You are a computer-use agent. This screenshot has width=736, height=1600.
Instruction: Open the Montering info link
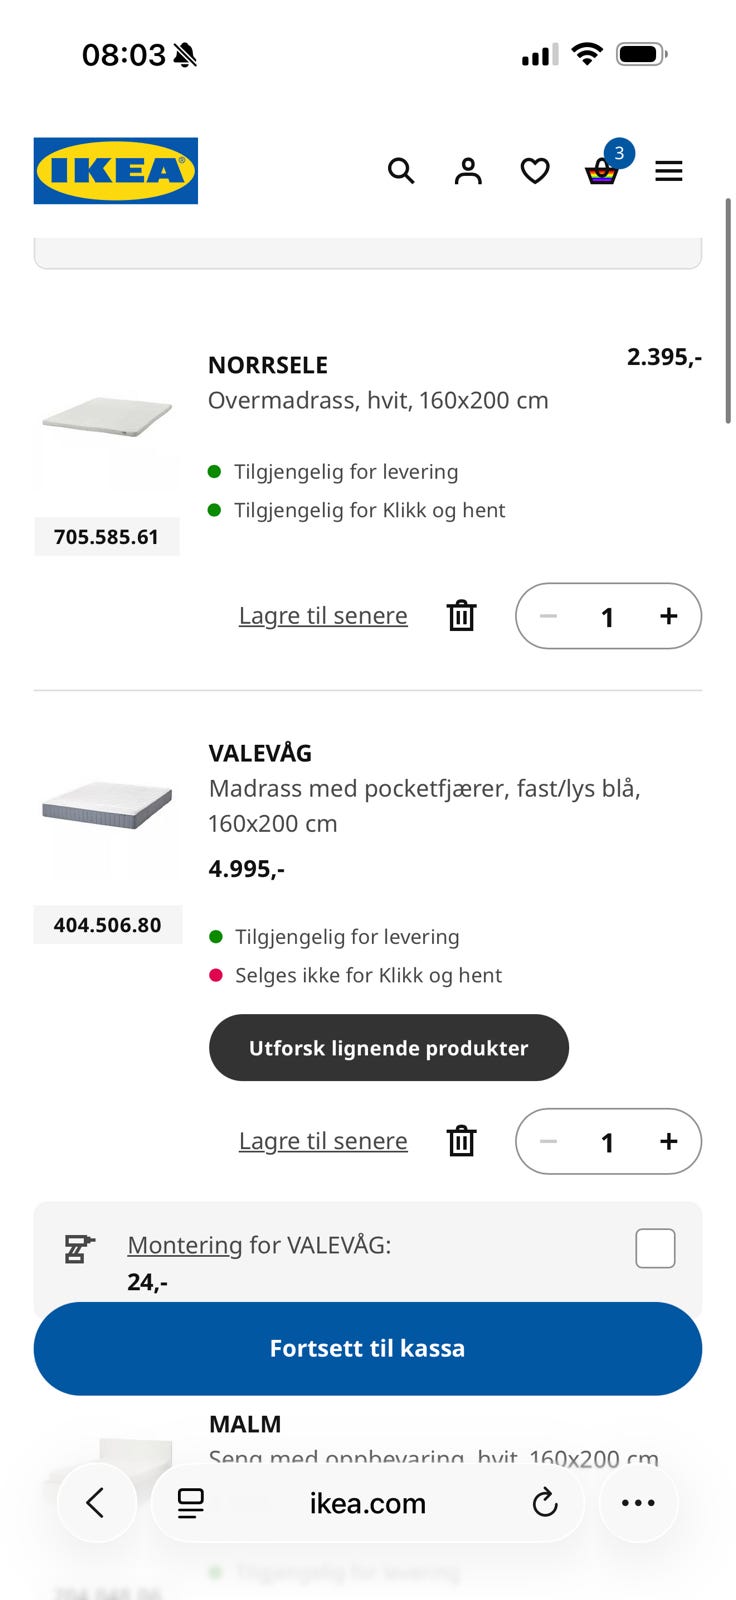pyautogui.click(x=185, y=1245)
